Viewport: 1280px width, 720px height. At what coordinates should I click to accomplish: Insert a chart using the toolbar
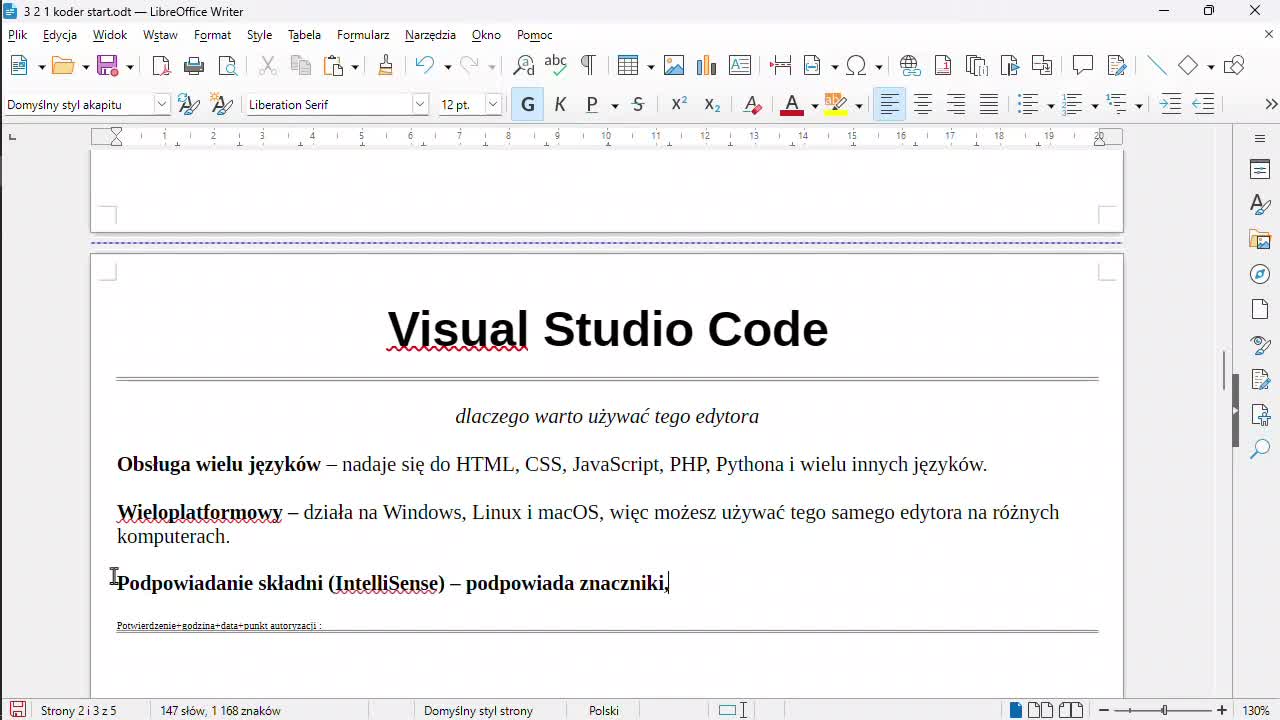(707, 65)
